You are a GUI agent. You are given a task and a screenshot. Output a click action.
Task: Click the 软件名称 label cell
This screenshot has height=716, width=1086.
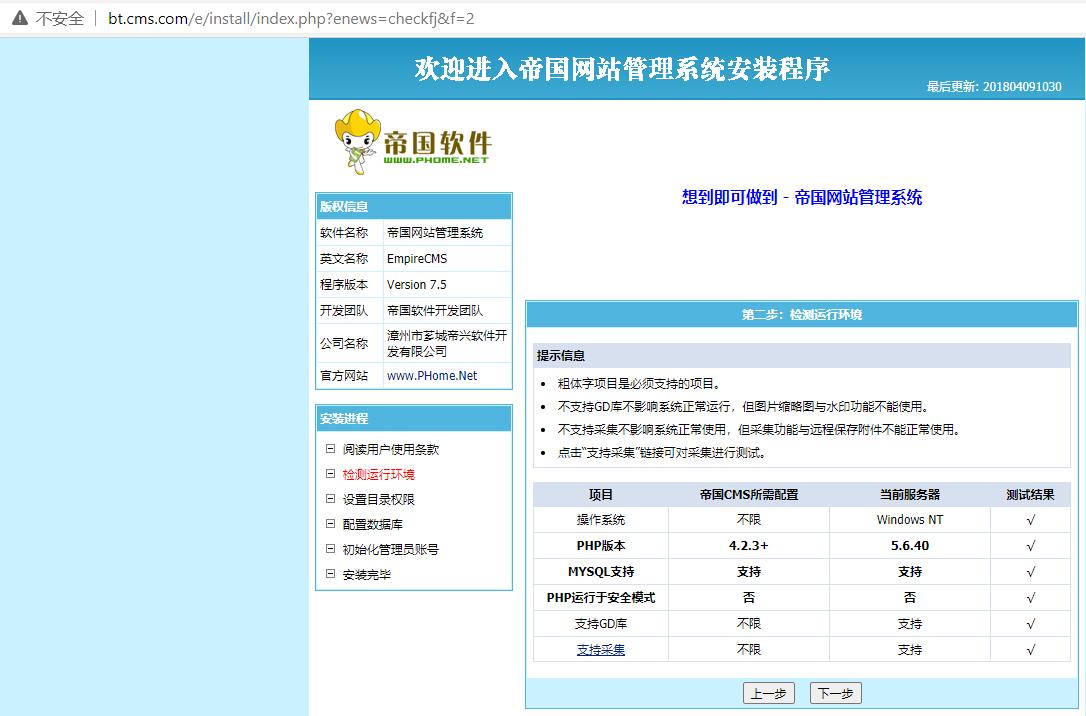point(349,233)
